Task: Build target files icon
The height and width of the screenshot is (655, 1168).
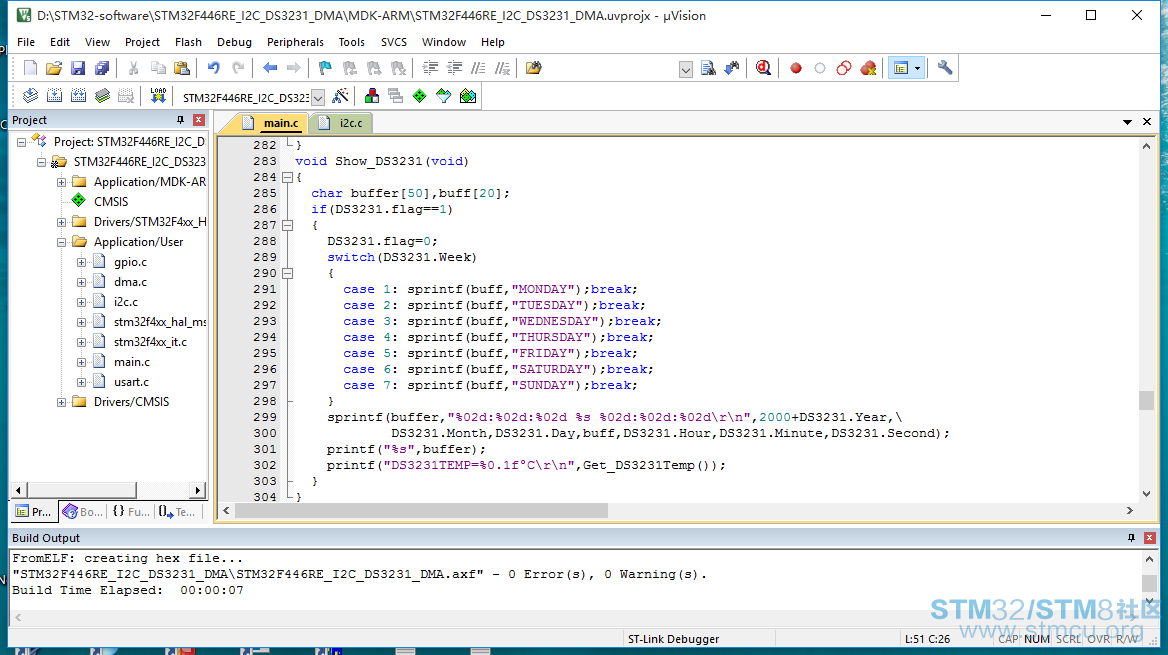Action: (54, 96)
